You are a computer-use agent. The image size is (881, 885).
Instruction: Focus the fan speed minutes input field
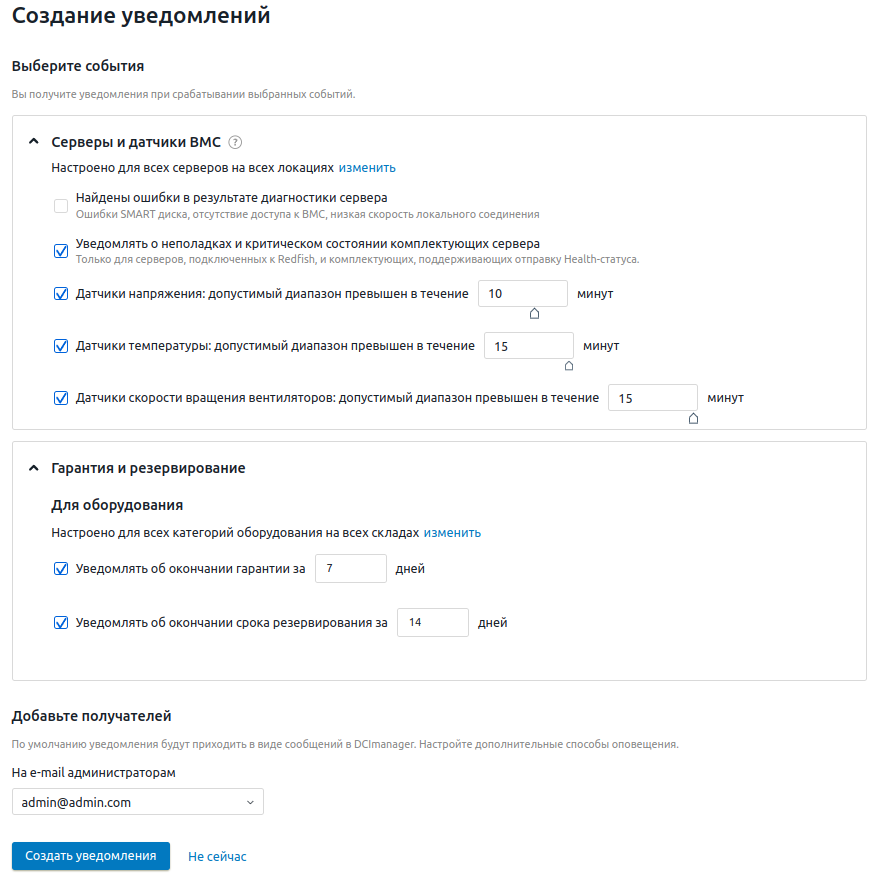coord(652,398)
